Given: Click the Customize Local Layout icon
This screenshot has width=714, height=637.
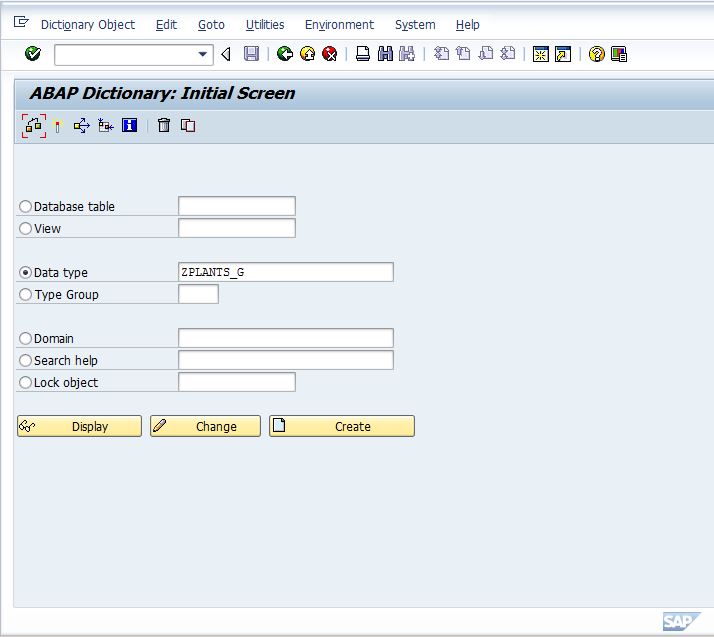Looking at the screenshot, I should click(x=619, y=54).
